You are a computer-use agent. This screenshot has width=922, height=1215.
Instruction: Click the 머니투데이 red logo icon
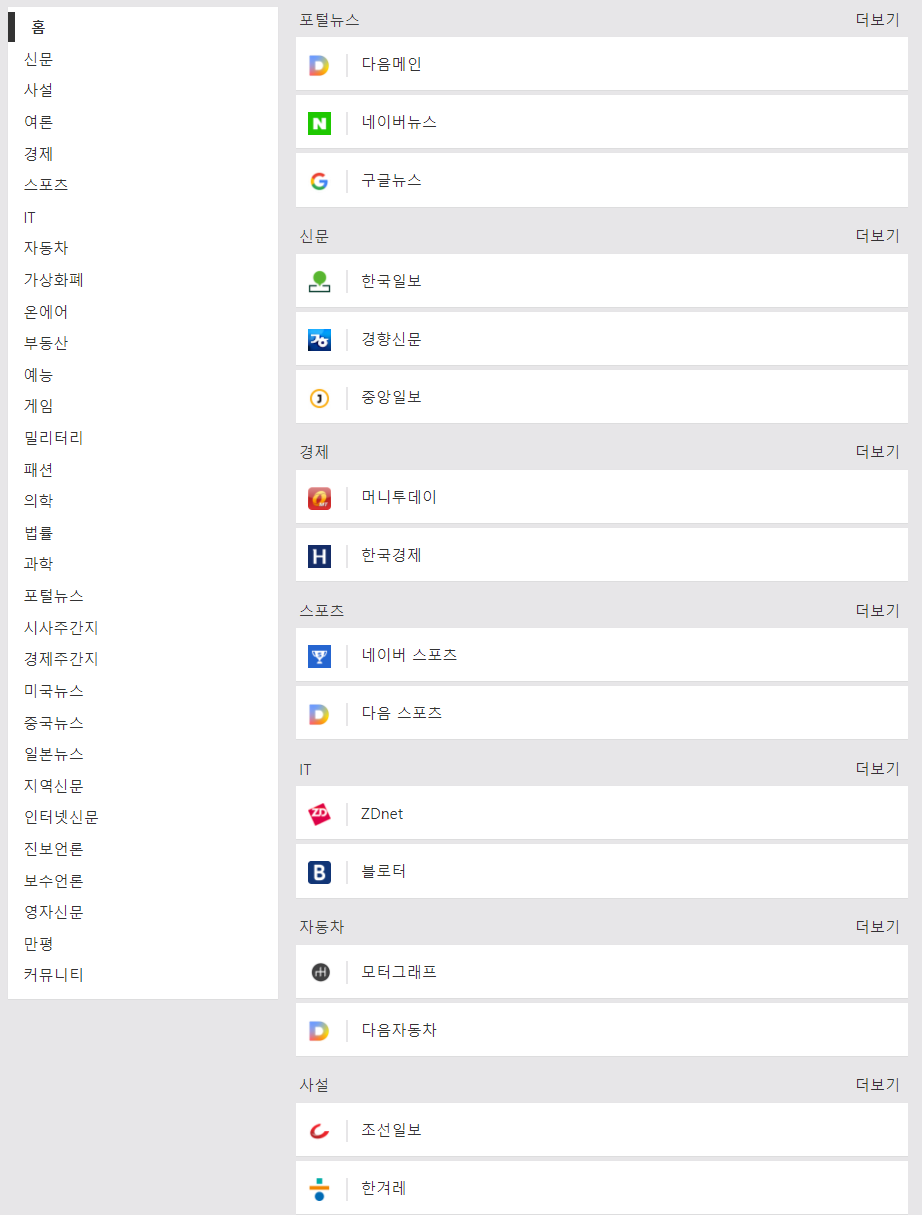319,498
